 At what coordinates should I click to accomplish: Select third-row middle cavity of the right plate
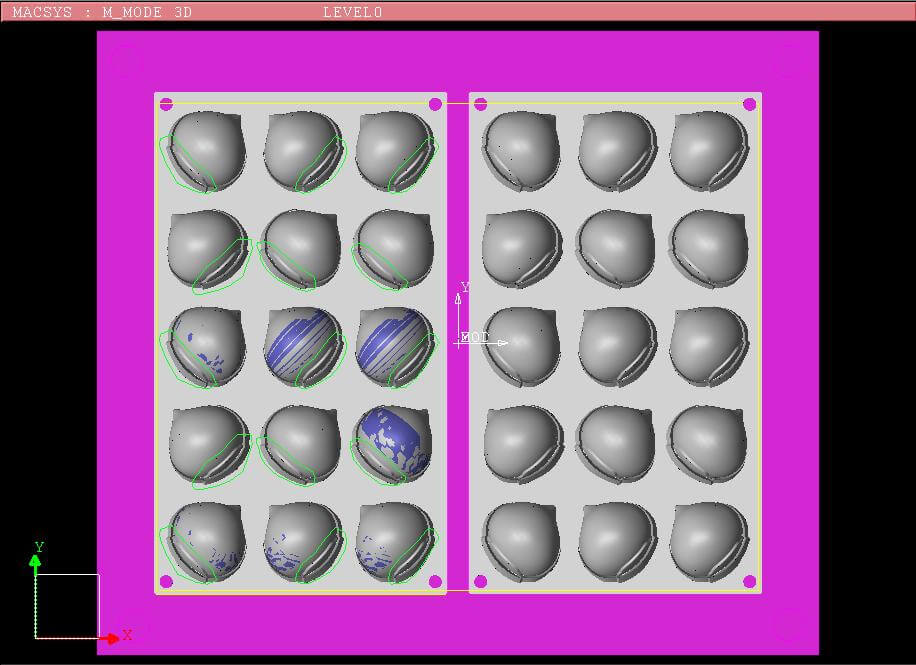point(618,347)
